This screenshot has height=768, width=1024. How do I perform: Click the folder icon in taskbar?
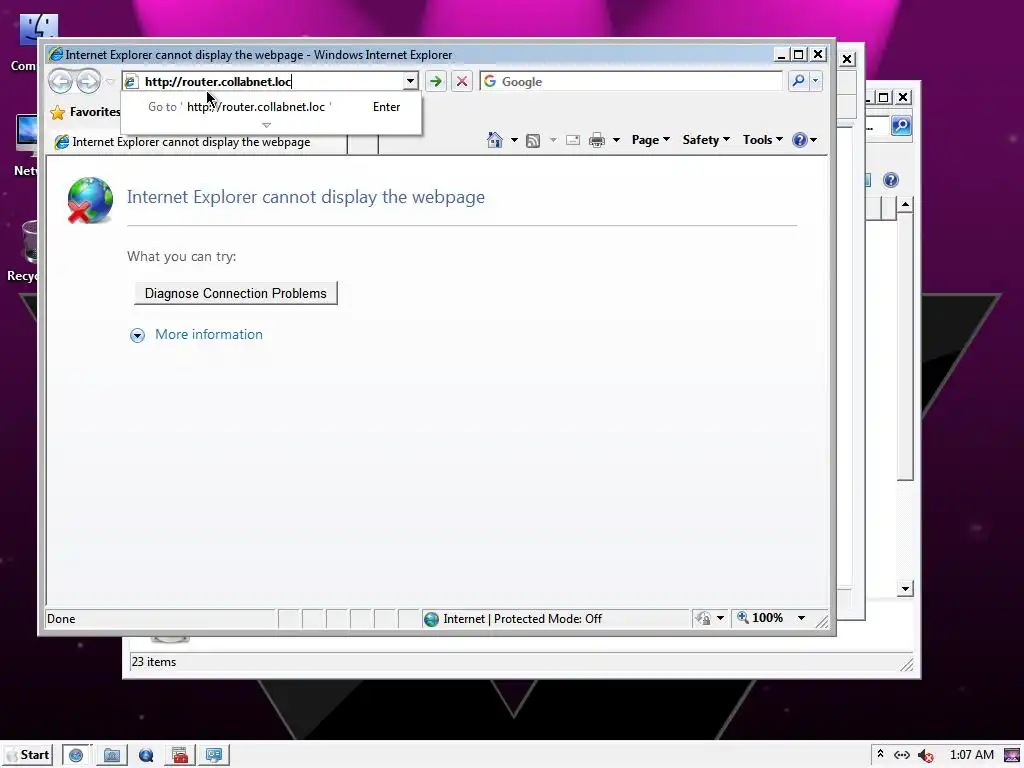point(112,756)
